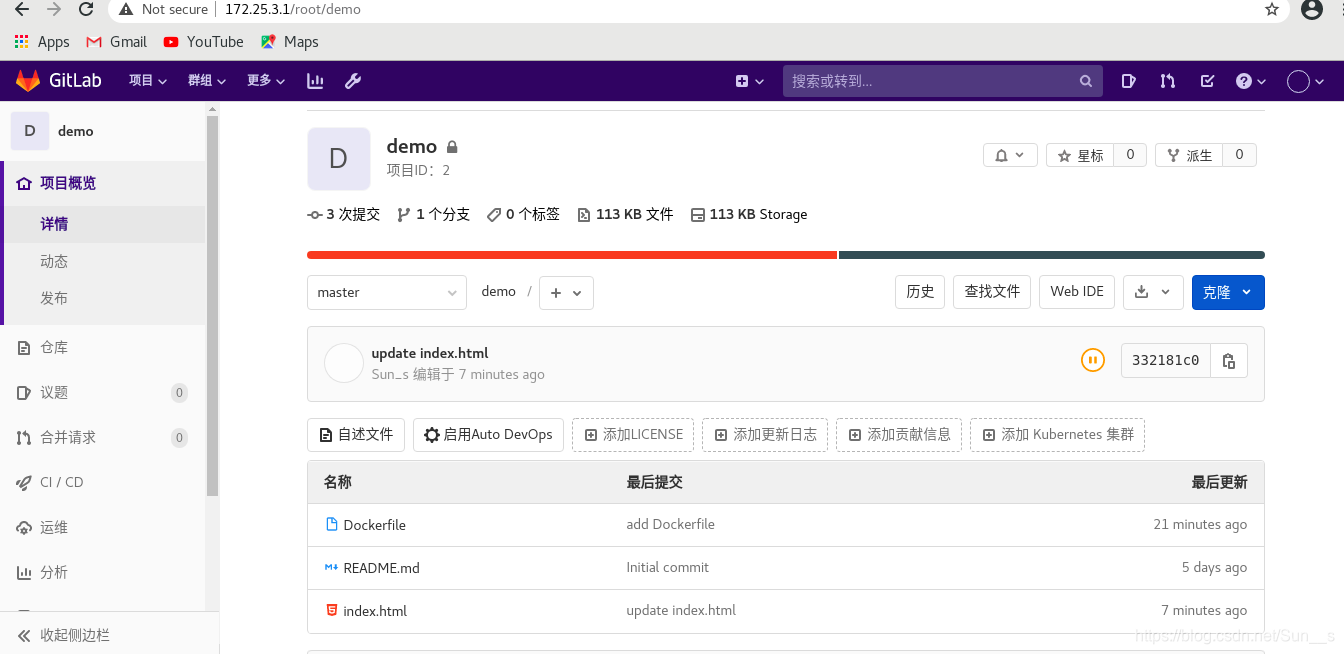
Task: Open the 群组 menu in navbar
Action: (x=207, y=81)
